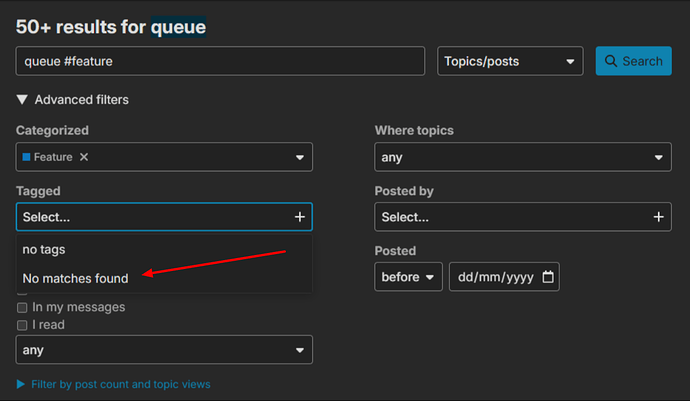This screenshot has width=690, height=401.
Task: Click the search query field containing 'queue #feature'
Action: (220, 61)
